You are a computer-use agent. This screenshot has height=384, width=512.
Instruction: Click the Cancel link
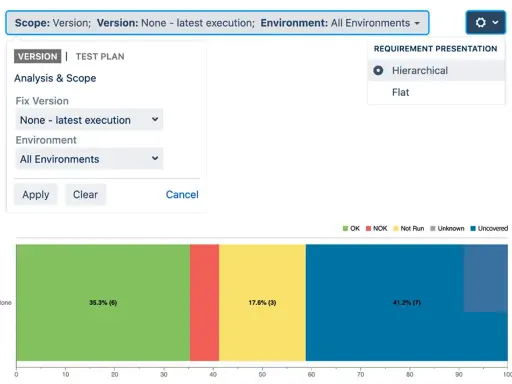click(182, 194)
